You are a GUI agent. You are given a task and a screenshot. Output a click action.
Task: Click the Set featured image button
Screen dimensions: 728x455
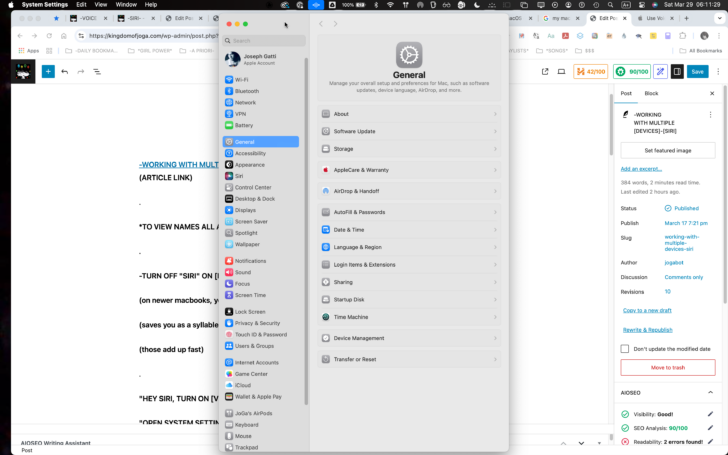668,150
